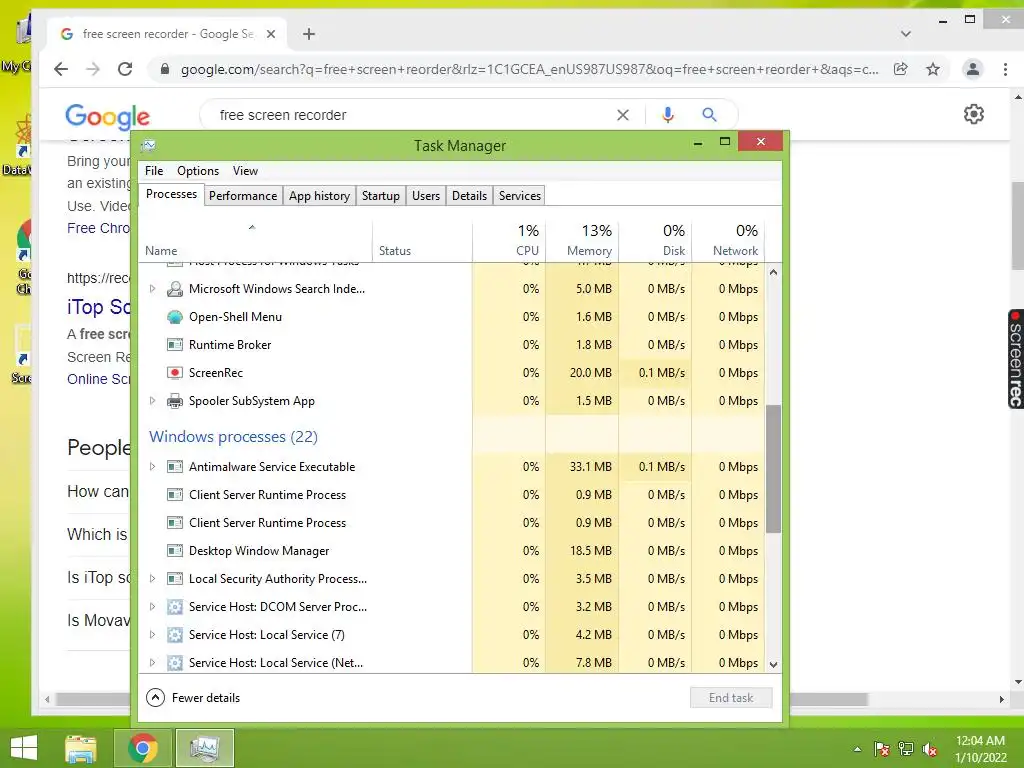Expand the Spooler SubSystem App row
Screen dimensions: 1024x768
pyautogui.click(x=152, y=401)
